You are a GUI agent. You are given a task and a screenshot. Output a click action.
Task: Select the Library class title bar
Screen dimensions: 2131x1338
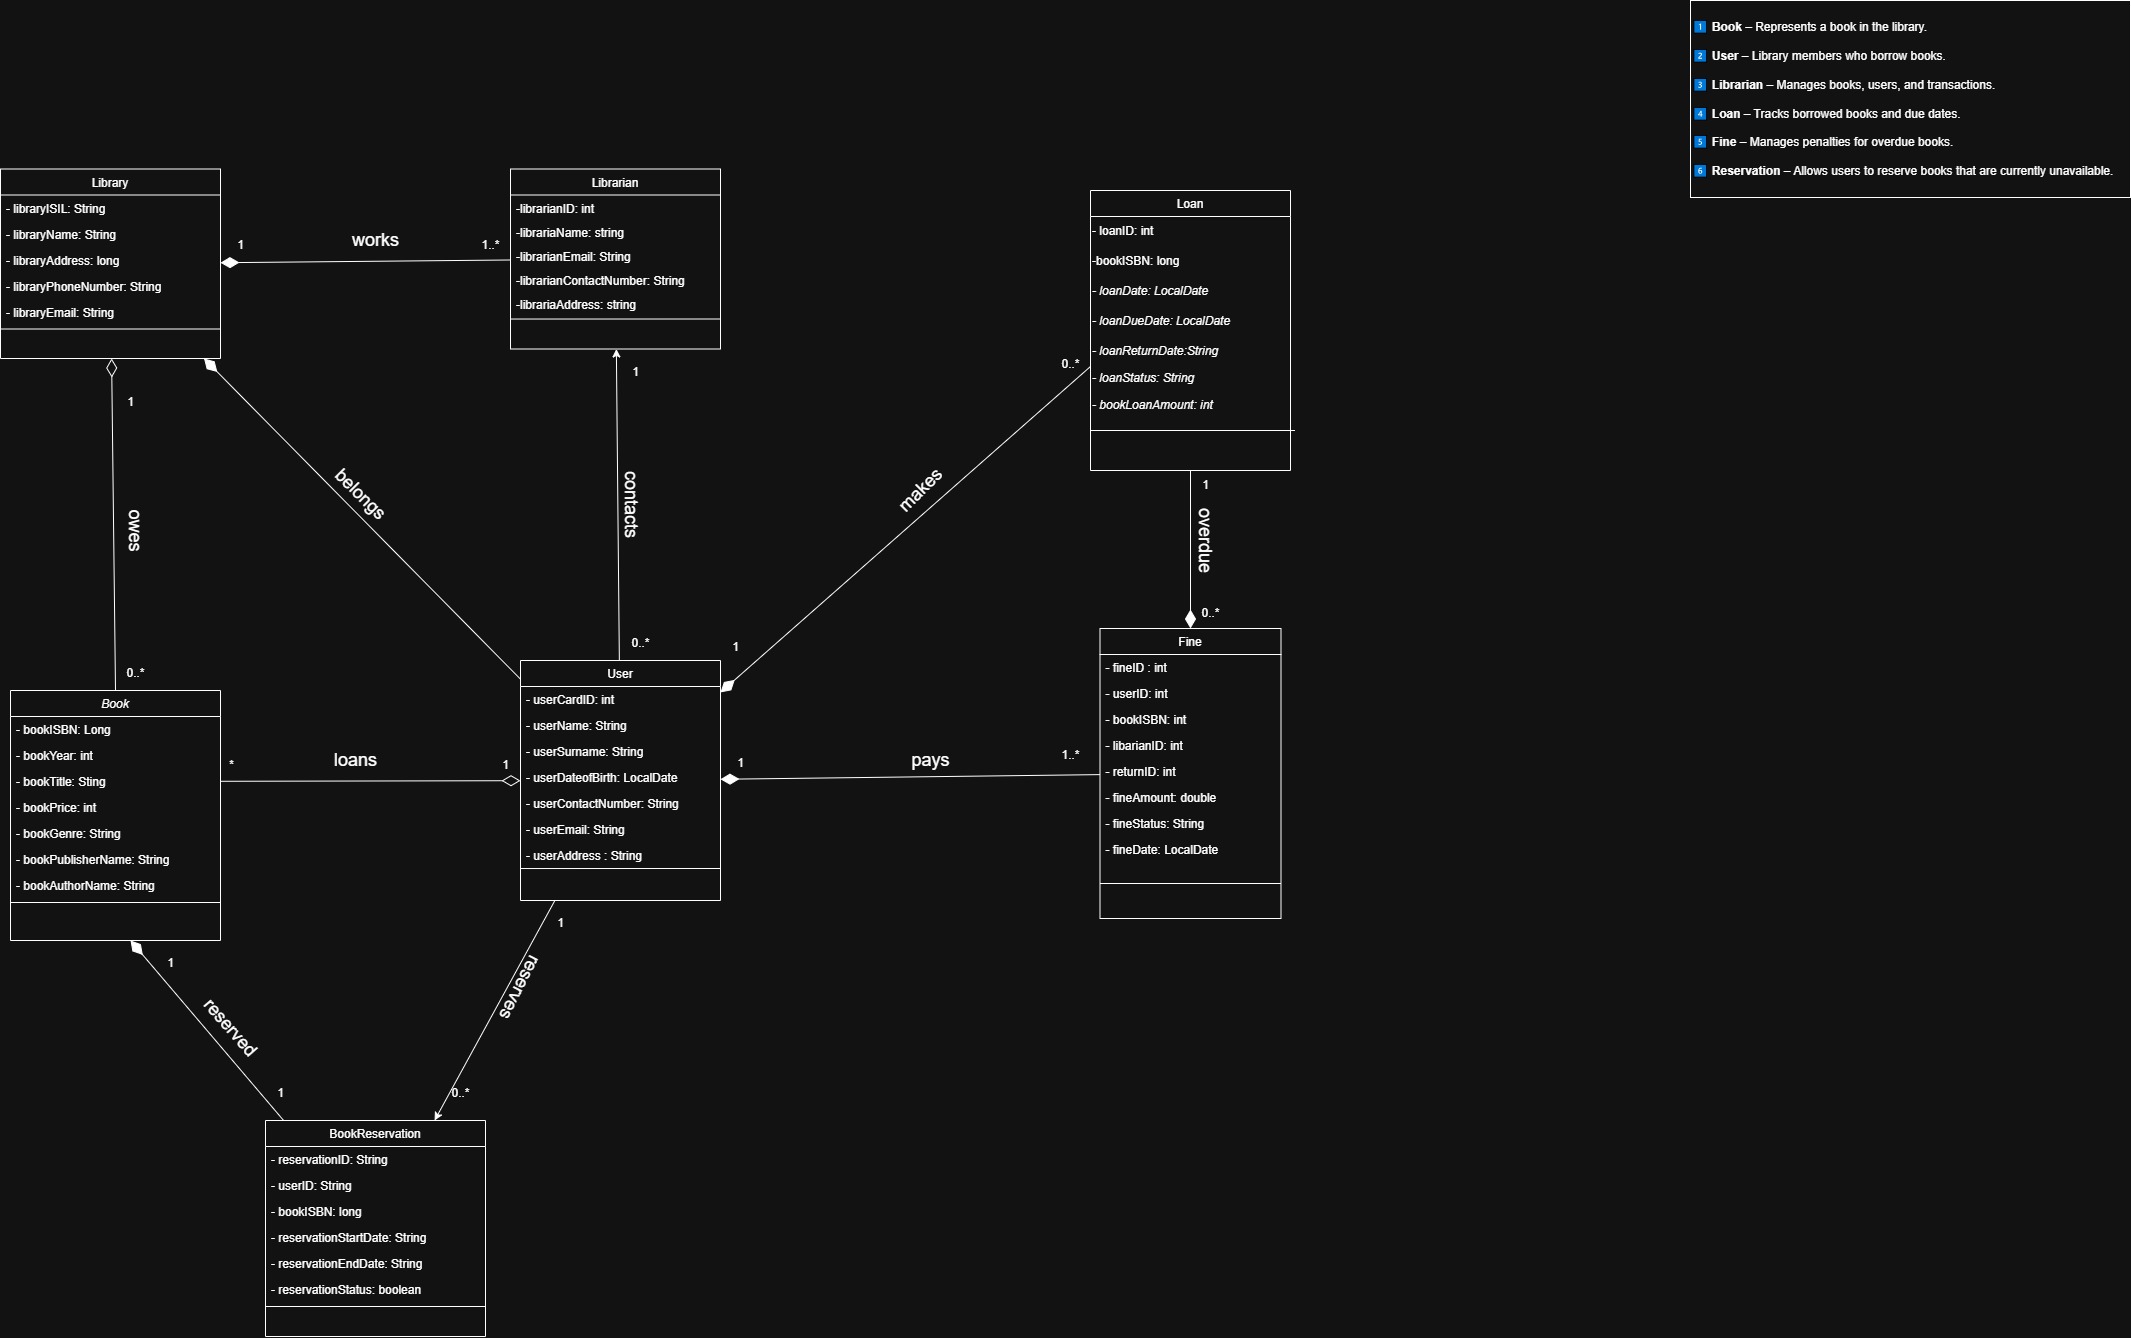click(x=110, y=182)
